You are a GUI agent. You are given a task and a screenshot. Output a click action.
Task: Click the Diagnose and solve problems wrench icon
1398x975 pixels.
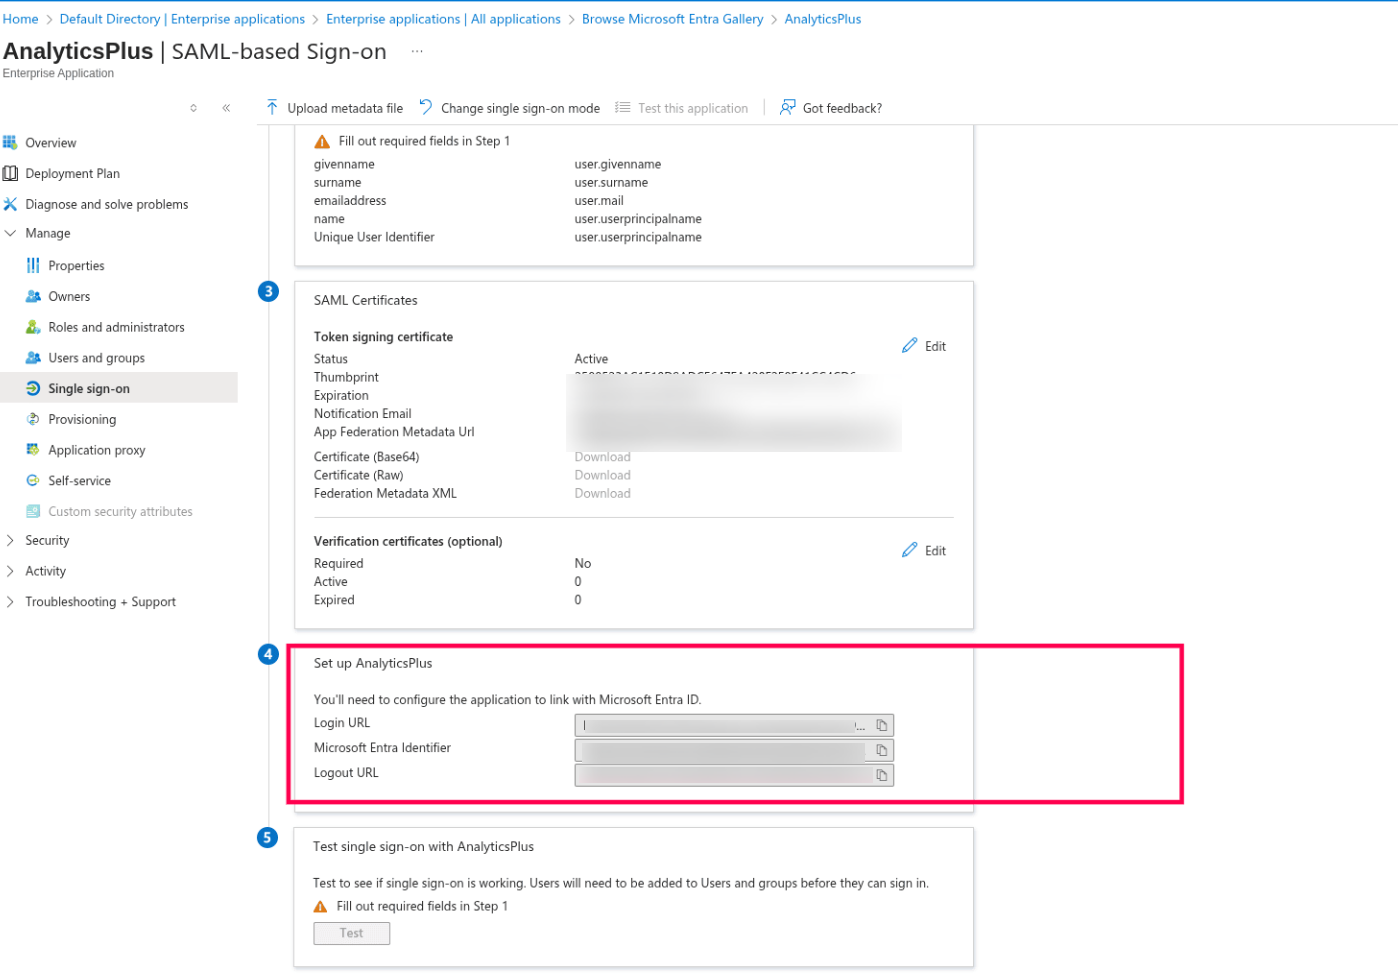[10, 204]
